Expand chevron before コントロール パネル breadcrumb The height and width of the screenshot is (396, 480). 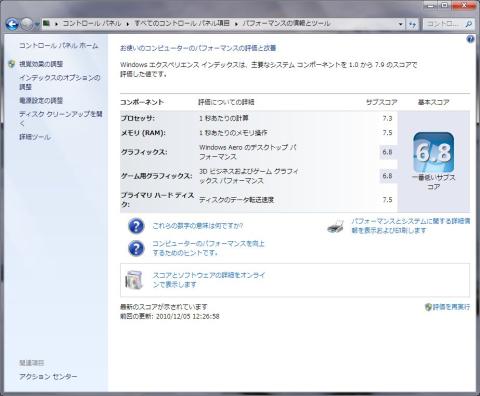56,24
